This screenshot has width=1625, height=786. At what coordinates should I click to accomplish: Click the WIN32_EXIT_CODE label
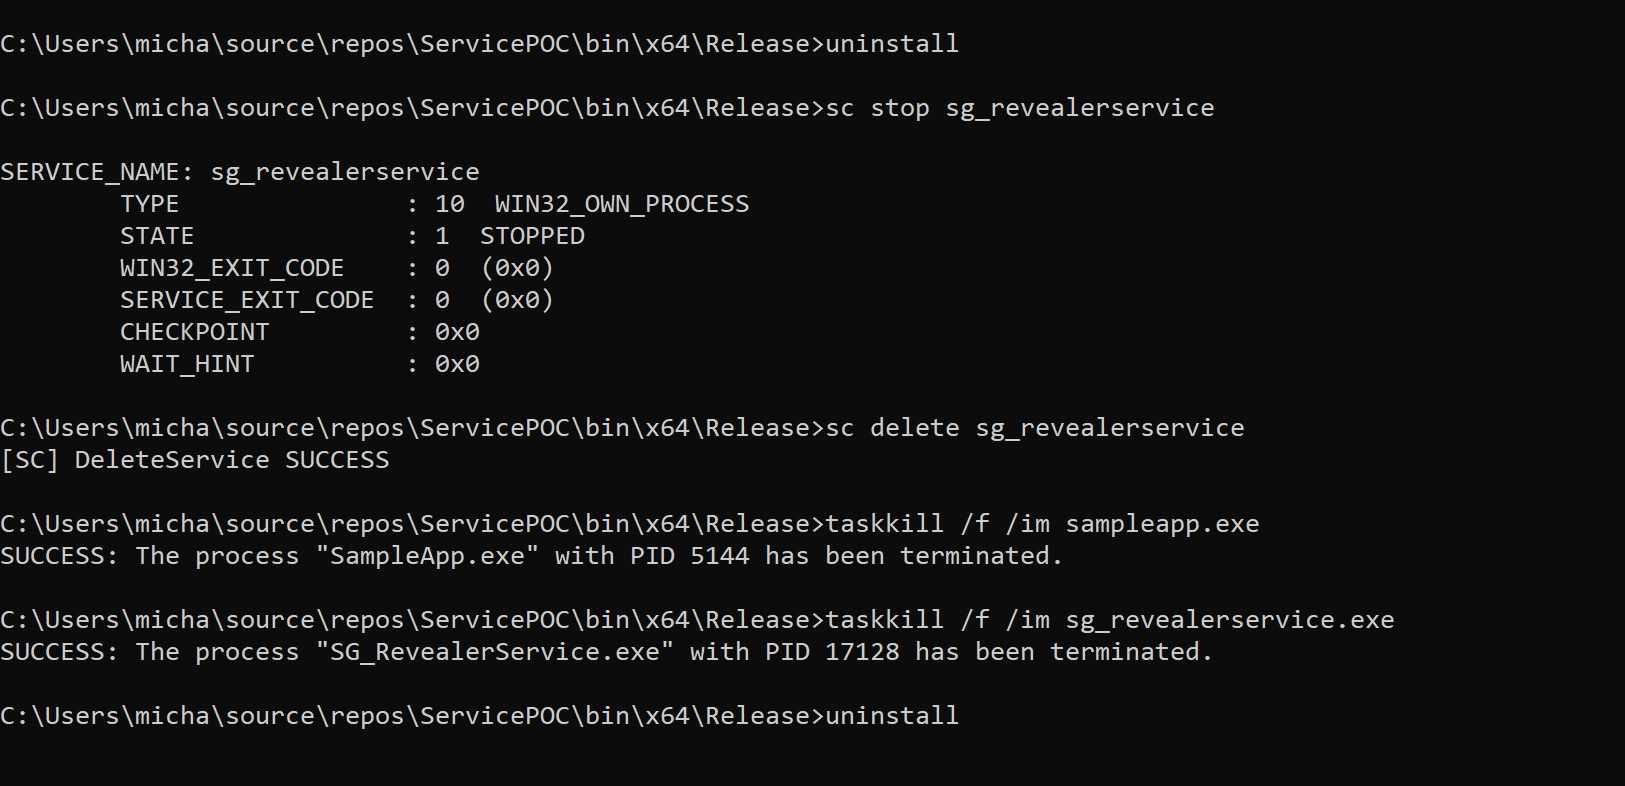[x=232, y=268]
